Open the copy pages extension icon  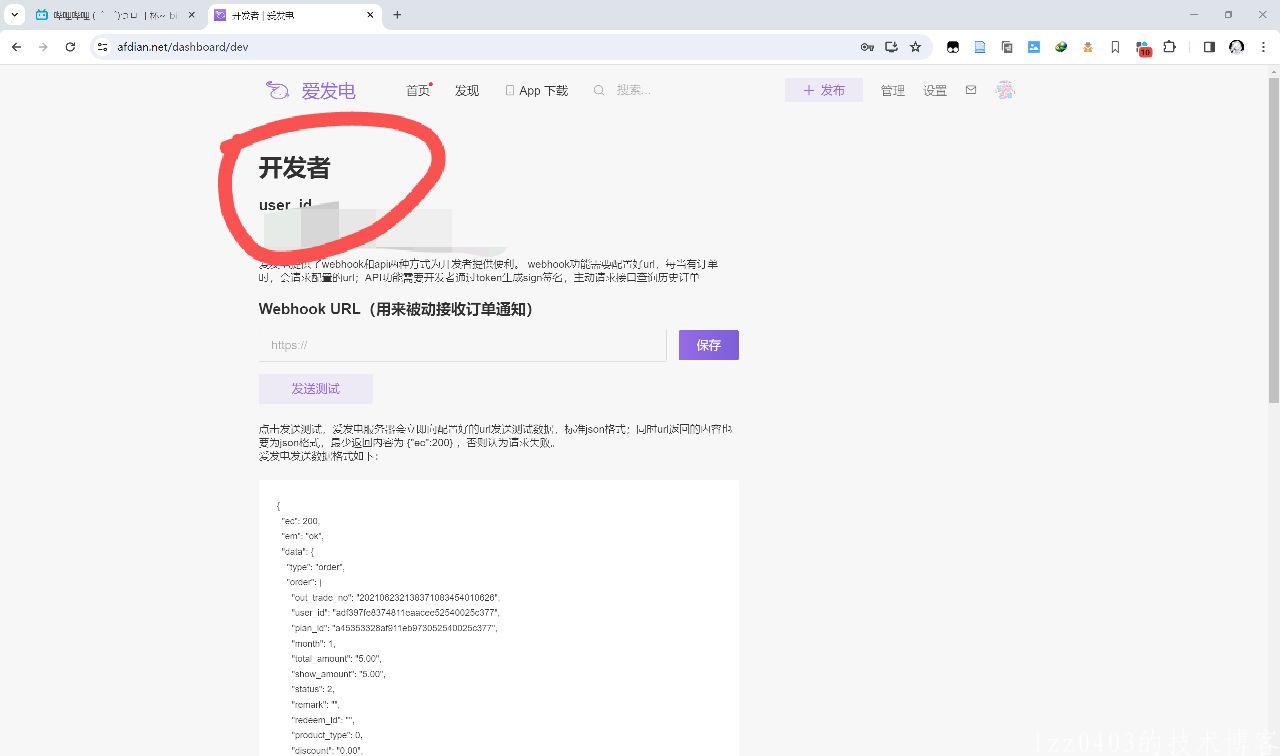coord(1007,47)
